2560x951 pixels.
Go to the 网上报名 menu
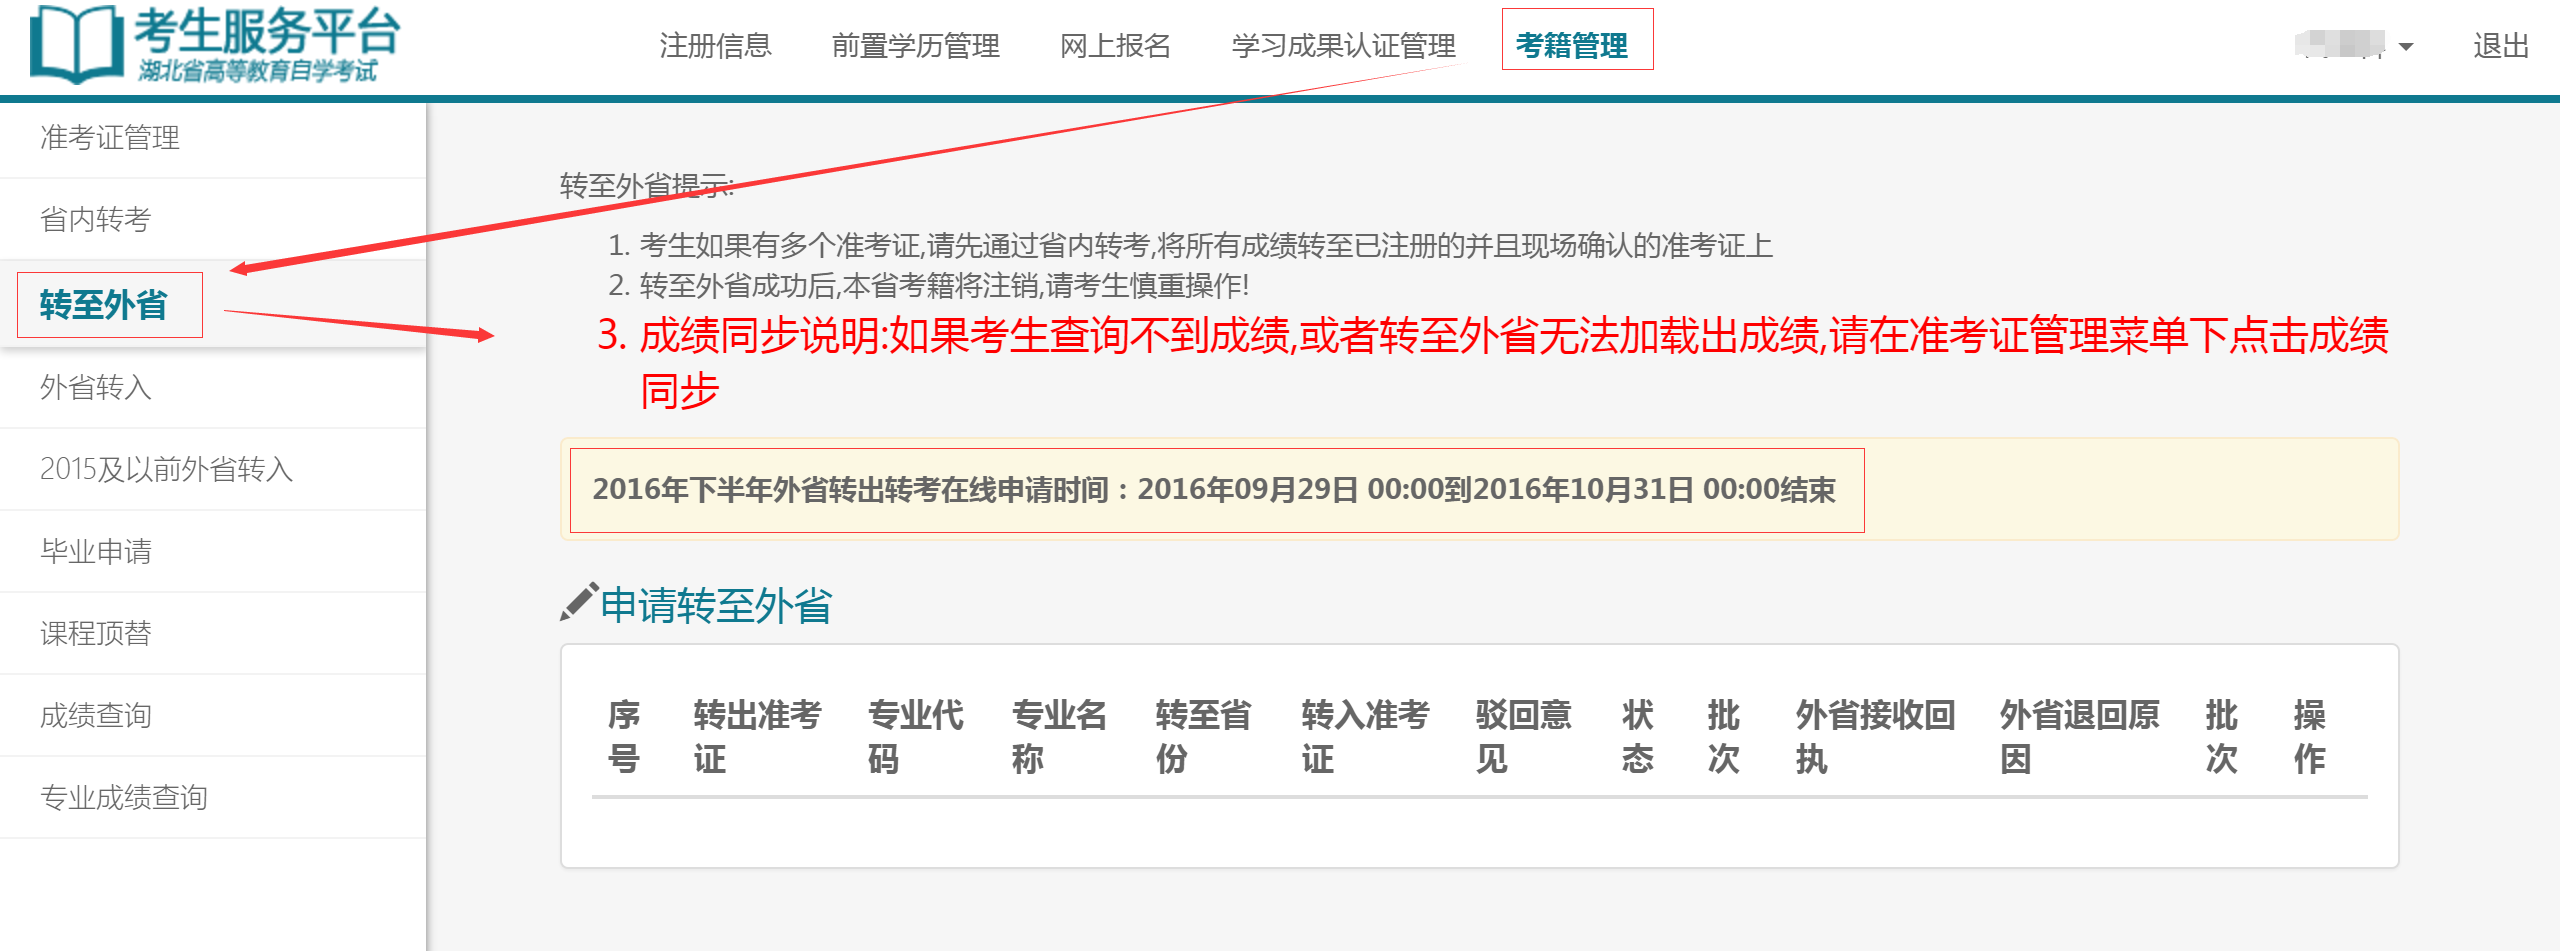(x=1115, y=46)
